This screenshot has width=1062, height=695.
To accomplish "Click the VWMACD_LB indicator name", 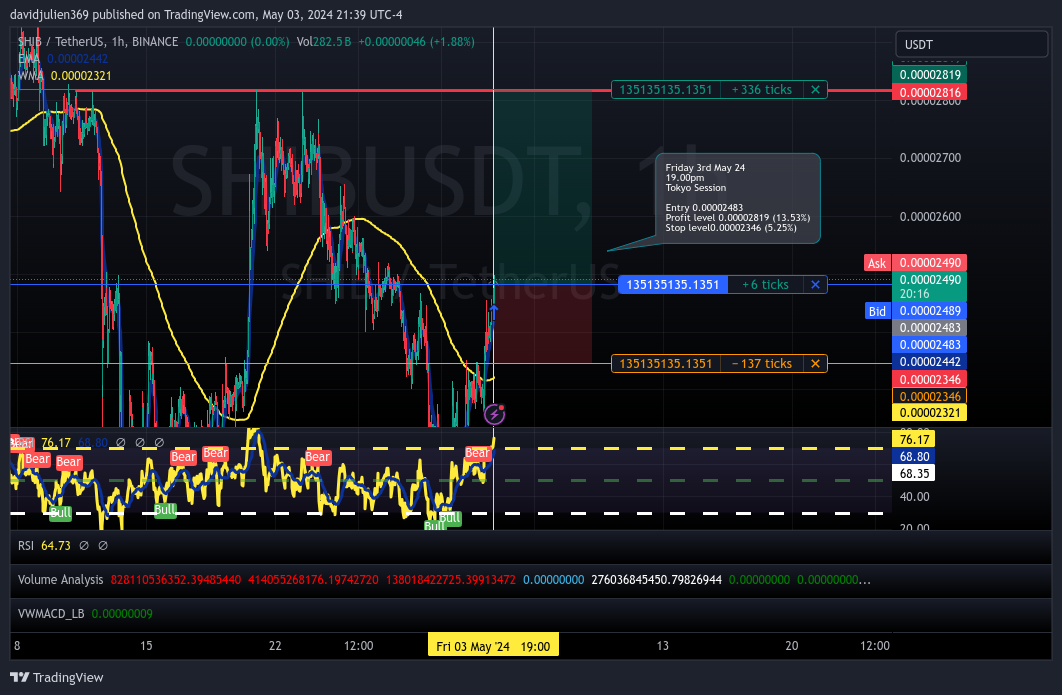I will click(51, 614).
